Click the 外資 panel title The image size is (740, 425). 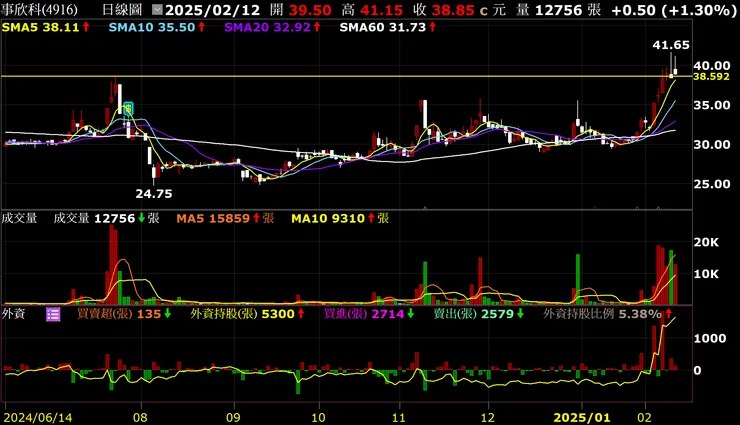13,314
